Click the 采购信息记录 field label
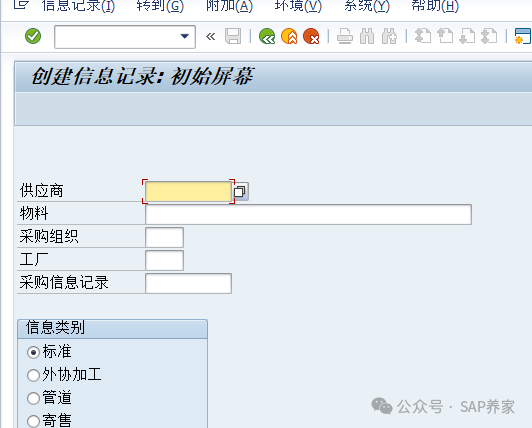 (x=64, y=283)
